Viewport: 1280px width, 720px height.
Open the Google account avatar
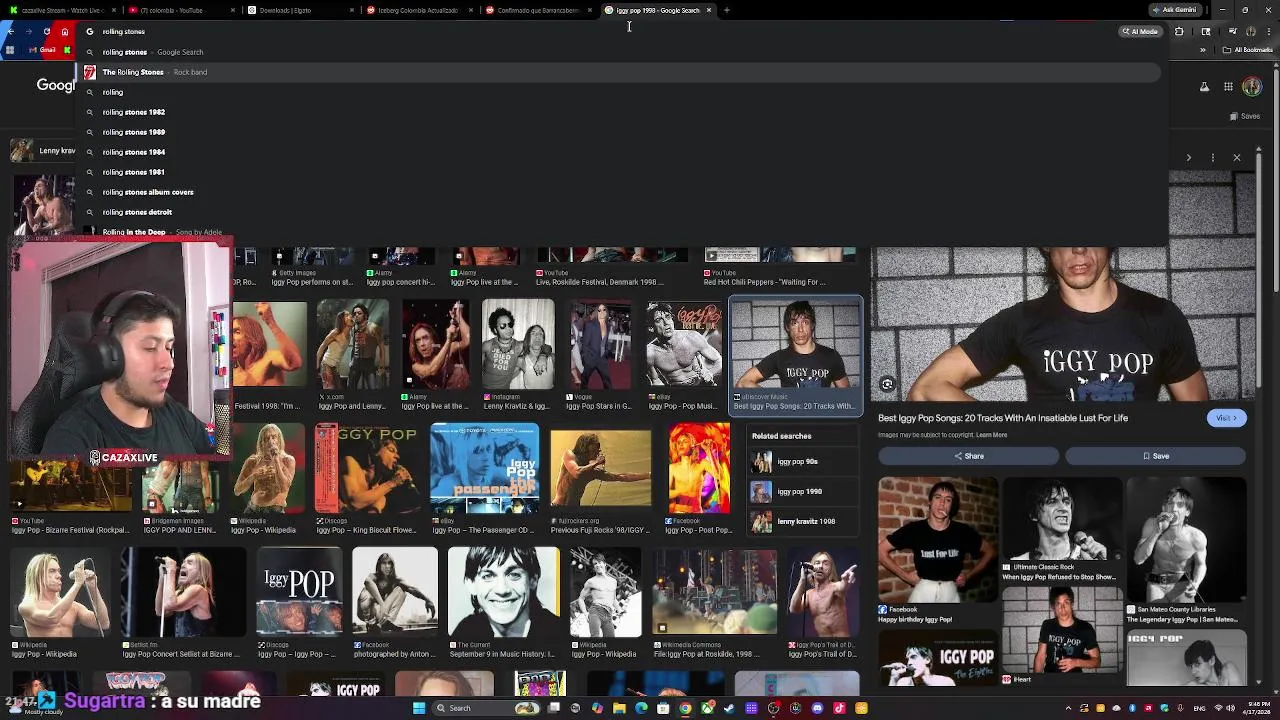pyautogui.click(x=1252, y=86)
